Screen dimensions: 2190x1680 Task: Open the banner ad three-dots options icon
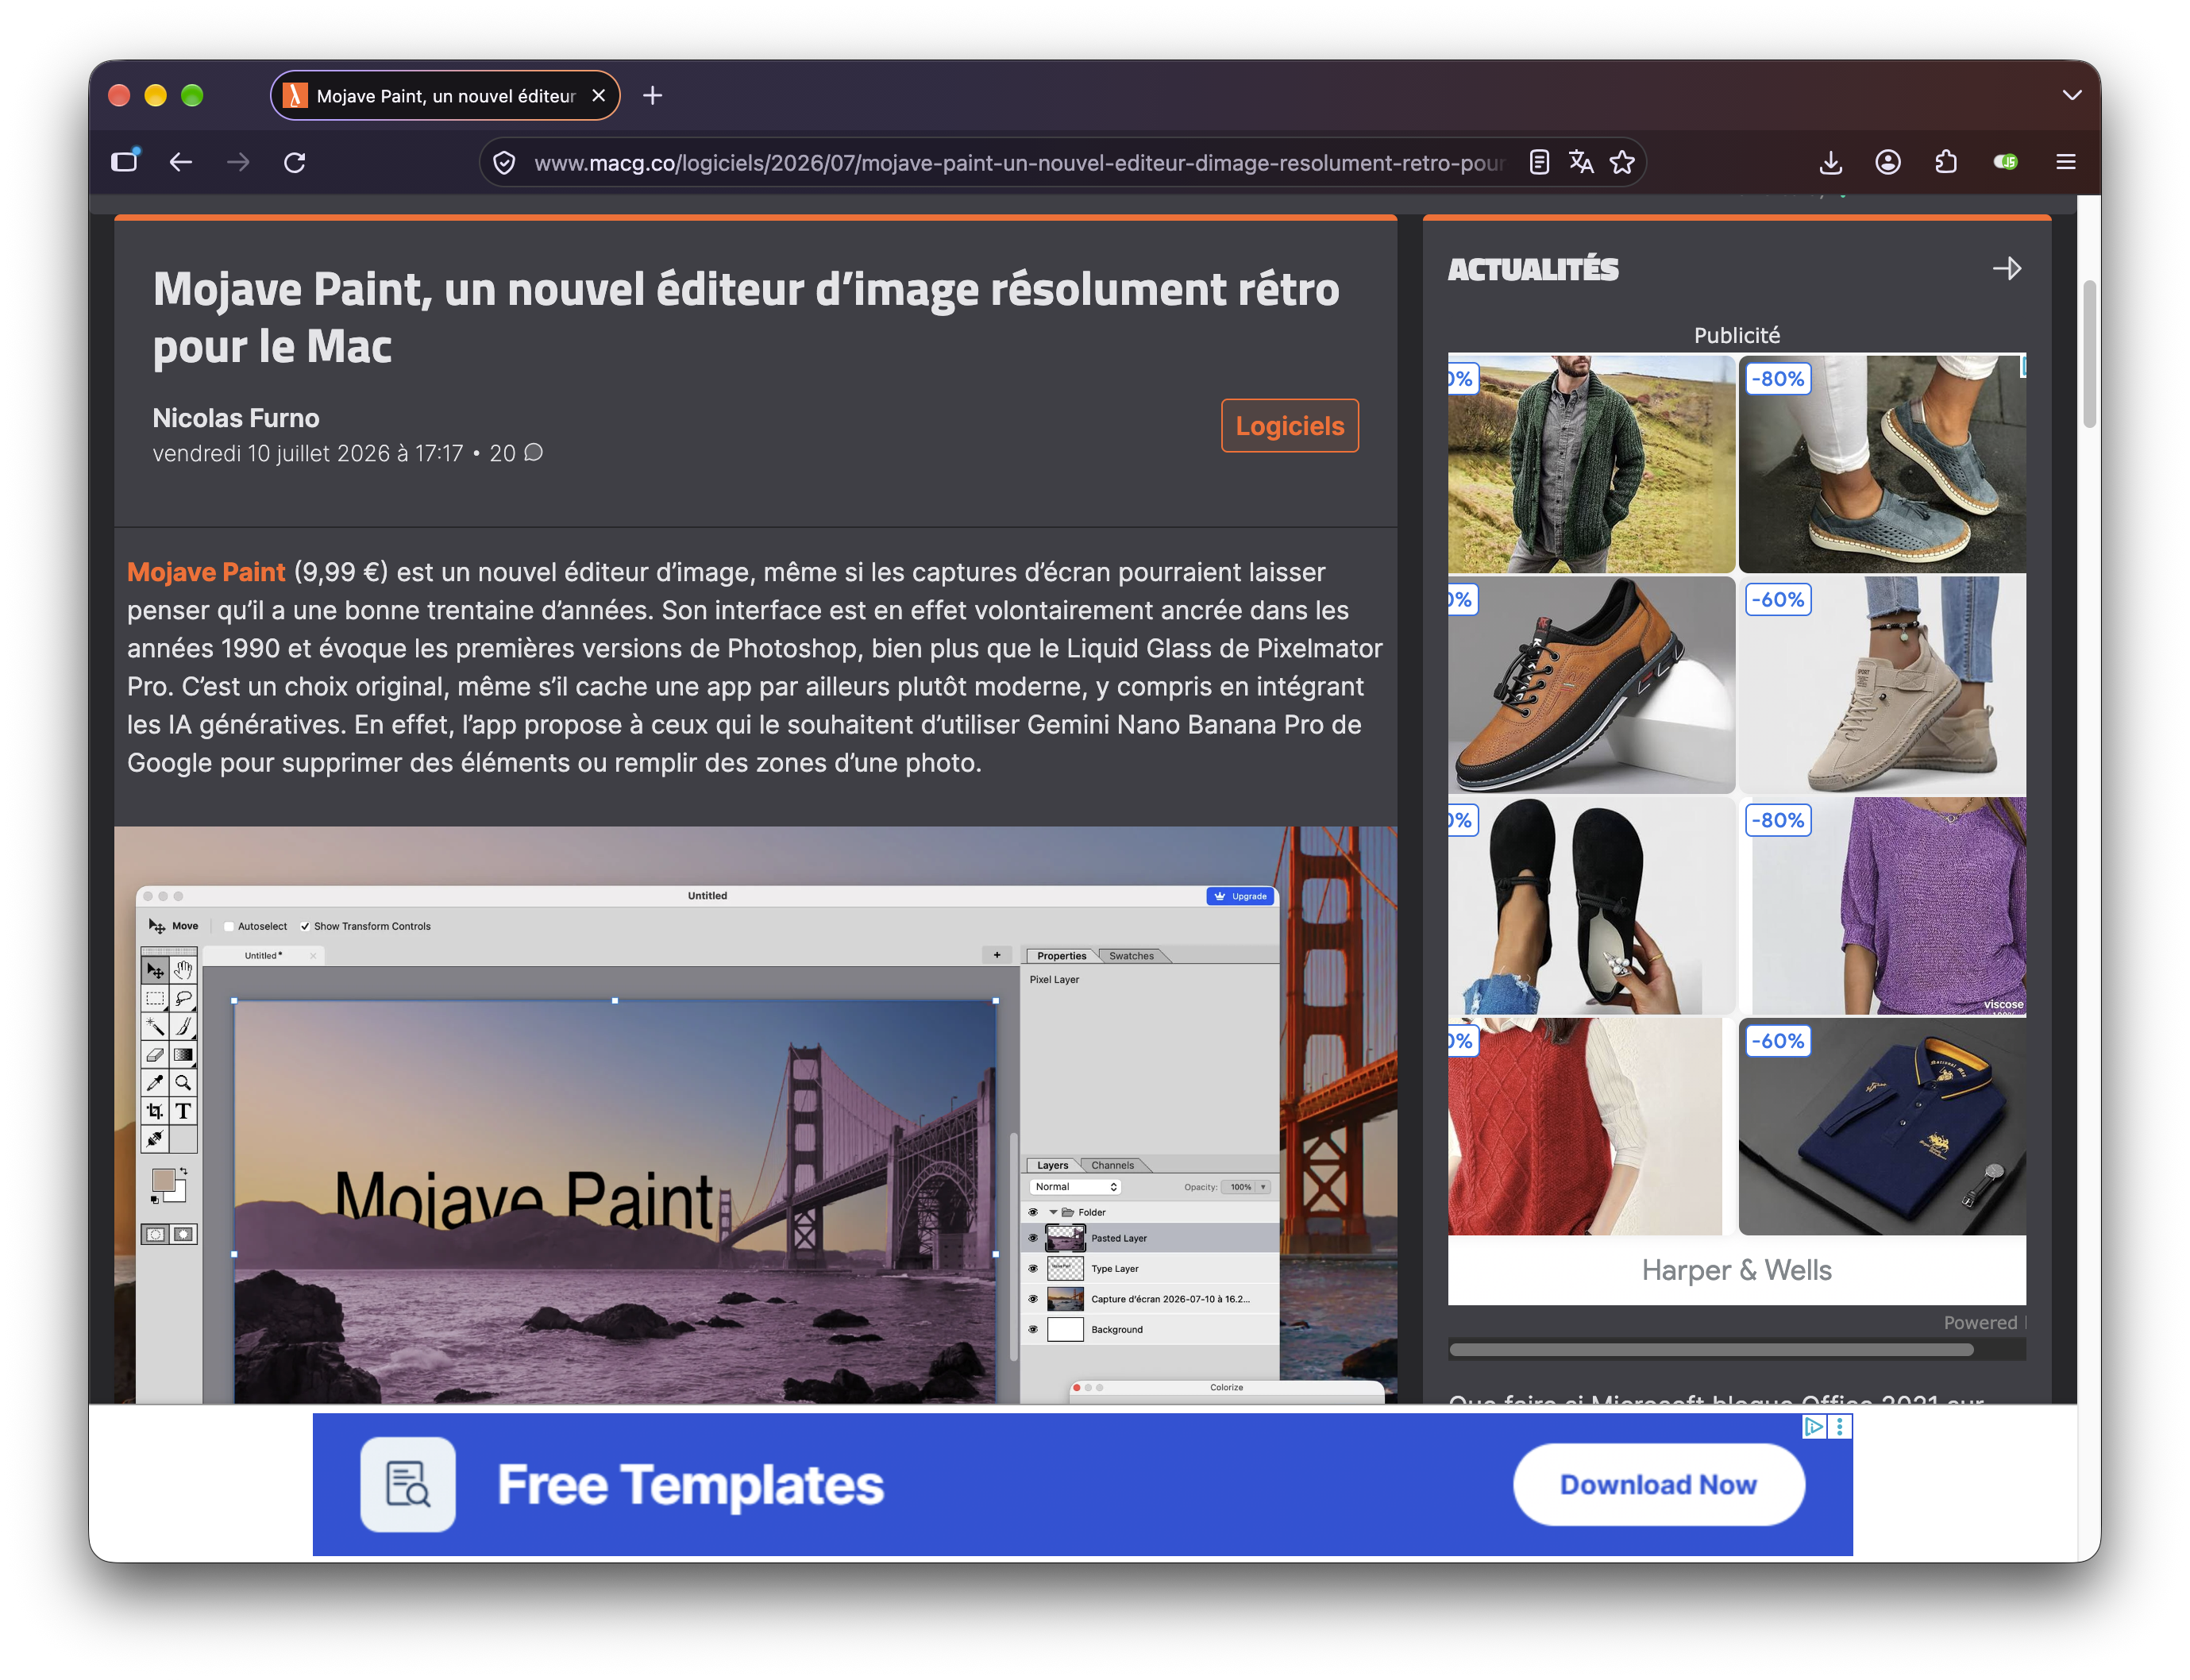coord(1840,1427)
